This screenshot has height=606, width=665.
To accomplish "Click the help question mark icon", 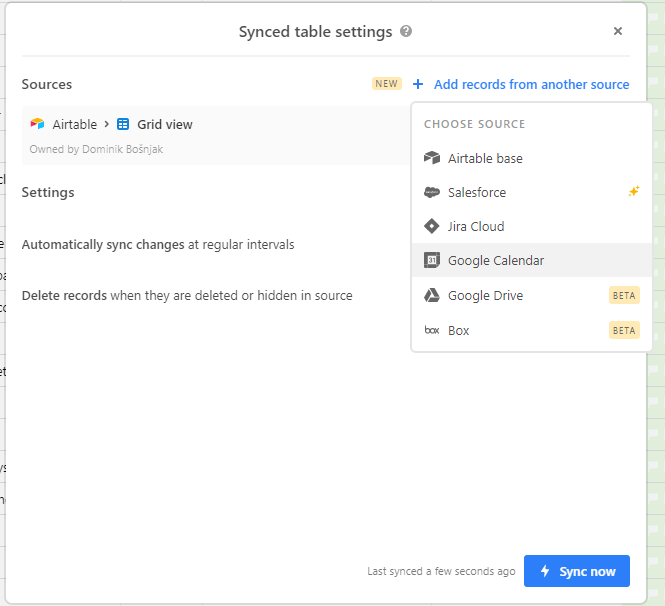I will coord(406,31).
